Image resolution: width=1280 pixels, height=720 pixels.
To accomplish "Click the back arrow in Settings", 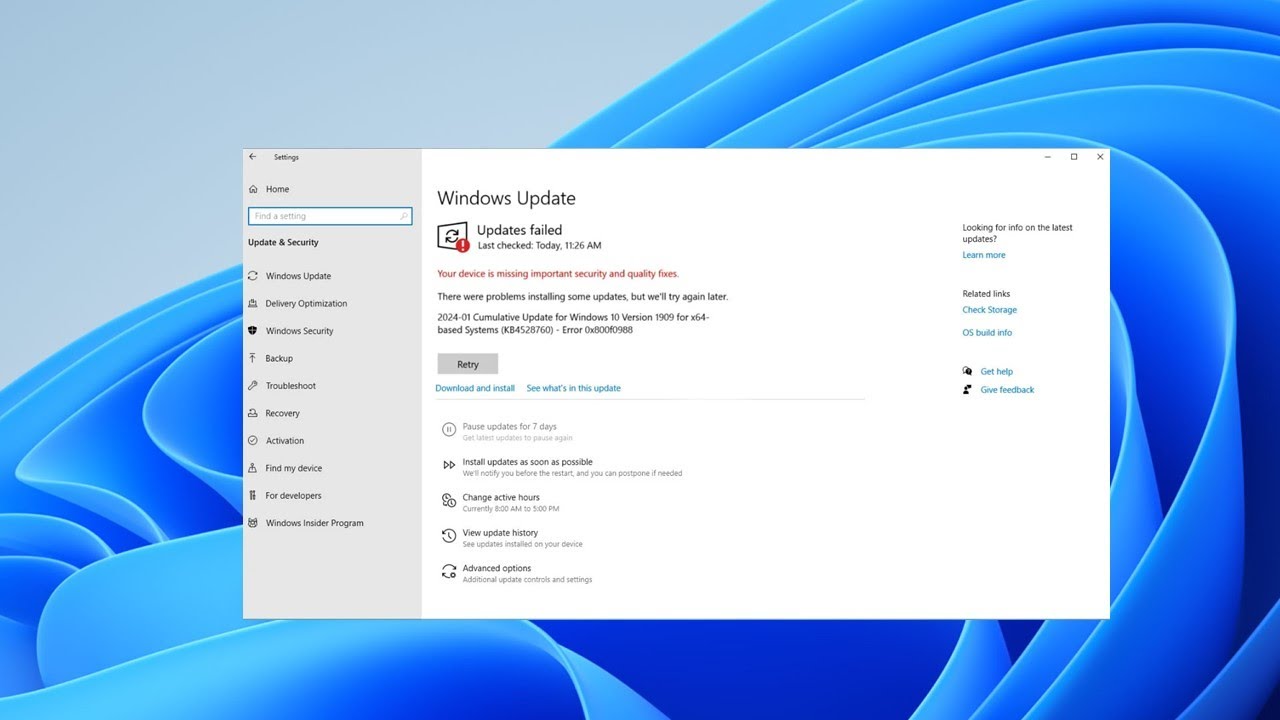I will (x=253, y=157).
